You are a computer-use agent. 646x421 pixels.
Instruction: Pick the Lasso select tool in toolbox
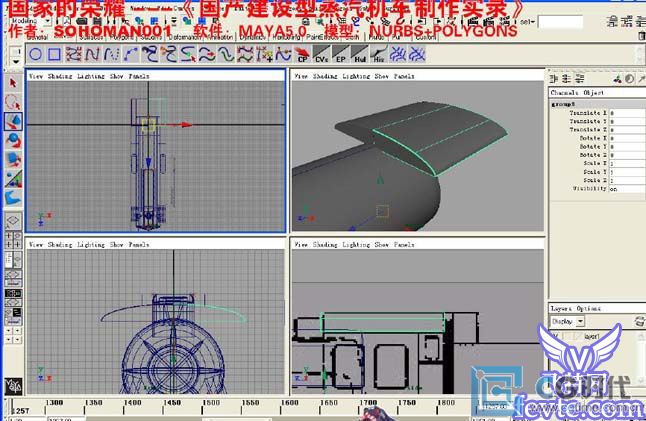point(13,102)
